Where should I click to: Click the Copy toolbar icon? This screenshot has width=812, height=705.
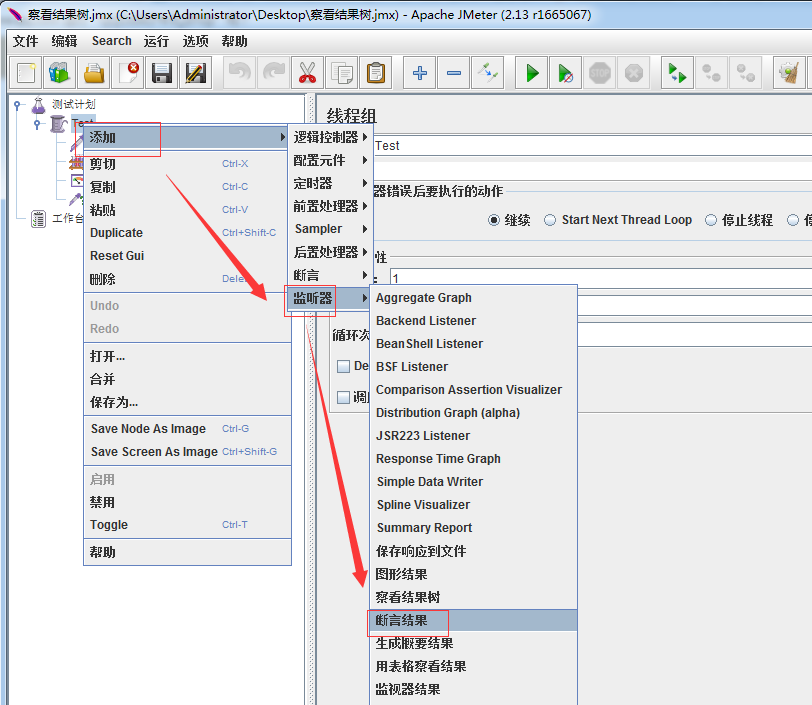(x=342, y=73)
